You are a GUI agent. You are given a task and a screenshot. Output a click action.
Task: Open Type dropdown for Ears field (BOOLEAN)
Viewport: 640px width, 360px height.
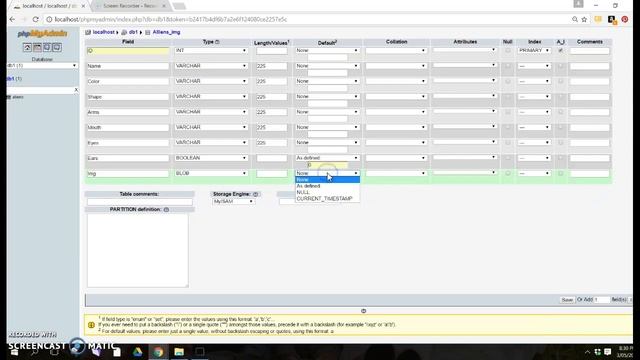pyautogui.click(x=211, y=158)
